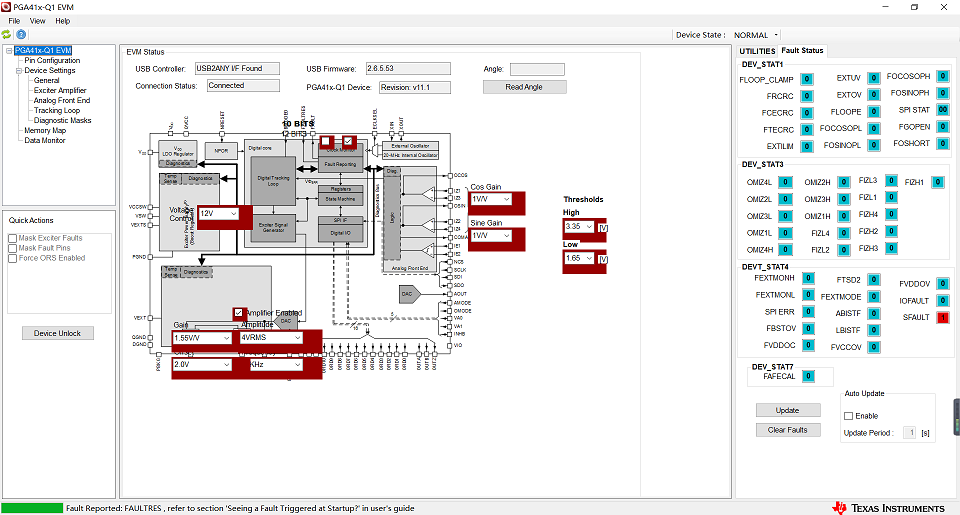Click the EXTILIM status indicator
Viewport: 960px width, 515px height.
pos(807,146)
